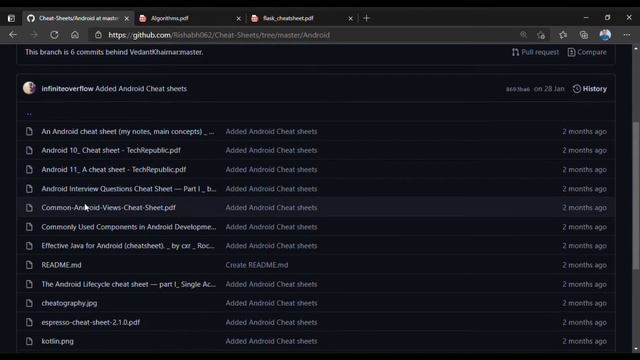Open commit message in kotlin.png row
The width and height of the screenshot is (640, 360).
pos(271,341)
